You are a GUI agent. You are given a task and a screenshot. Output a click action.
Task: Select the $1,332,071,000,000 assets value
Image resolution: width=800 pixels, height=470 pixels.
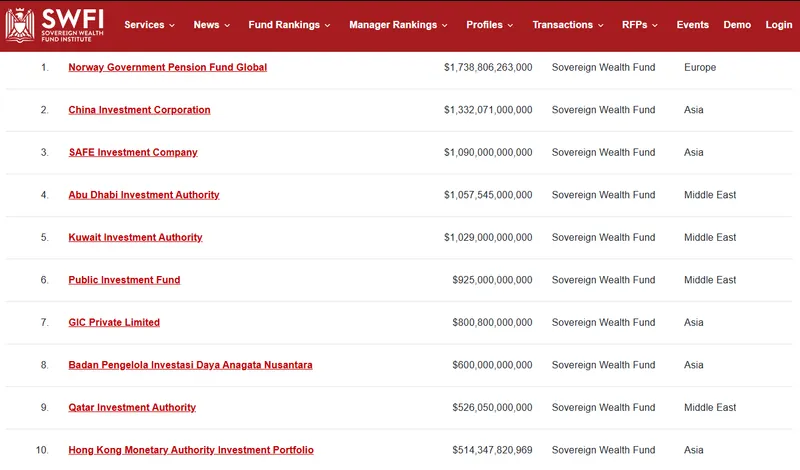pos(488,110)
